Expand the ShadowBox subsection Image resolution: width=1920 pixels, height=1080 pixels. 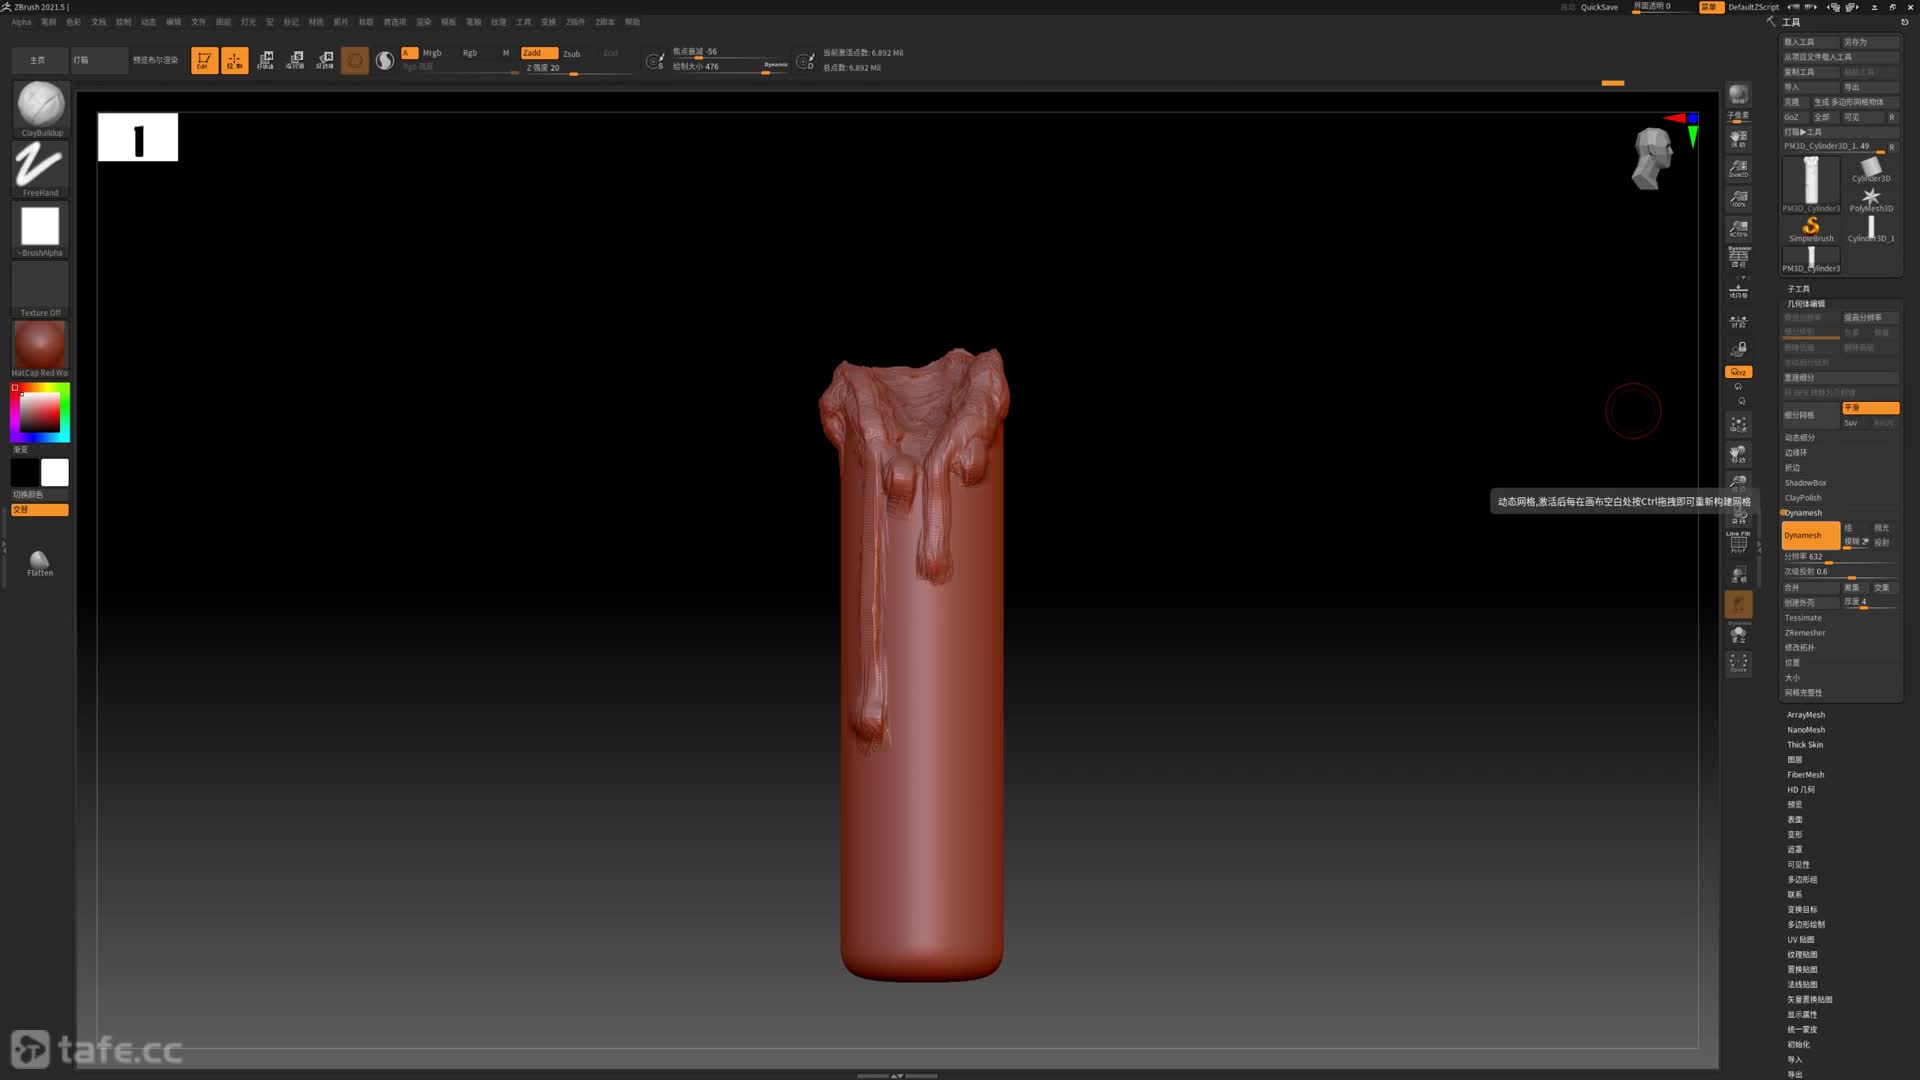(x=1805, y=483)
